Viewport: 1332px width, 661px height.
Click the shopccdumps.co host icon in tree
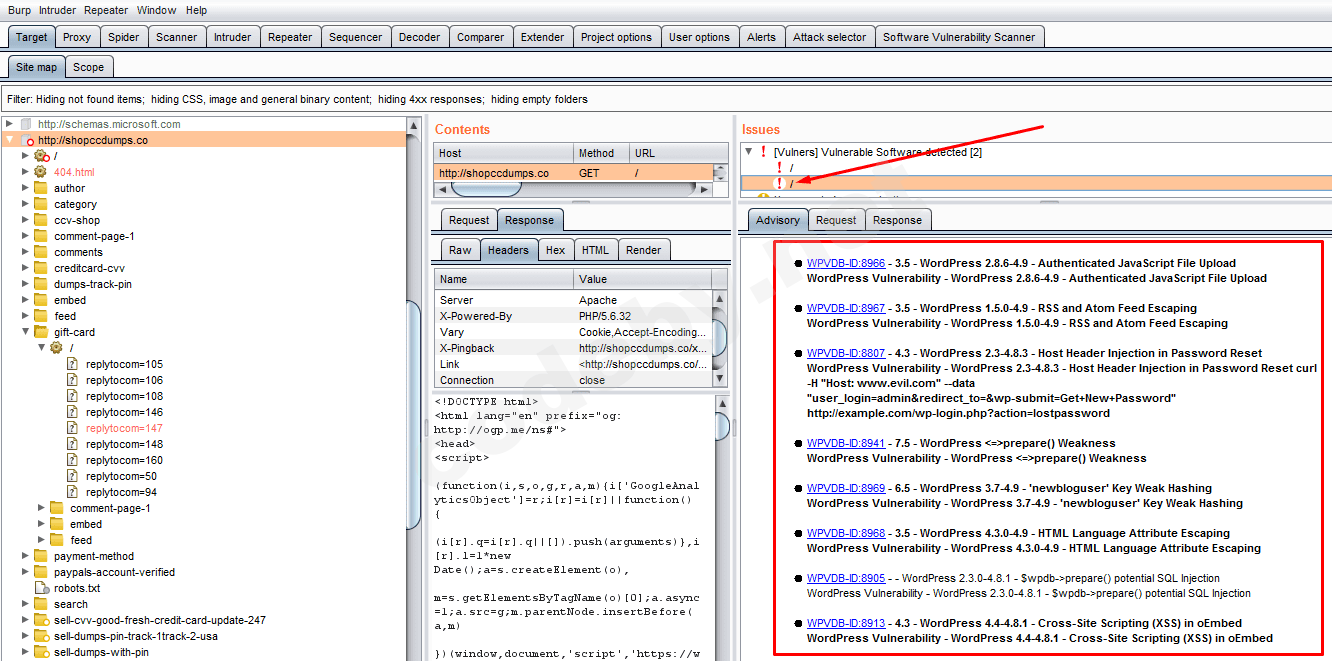coord(27,140)
